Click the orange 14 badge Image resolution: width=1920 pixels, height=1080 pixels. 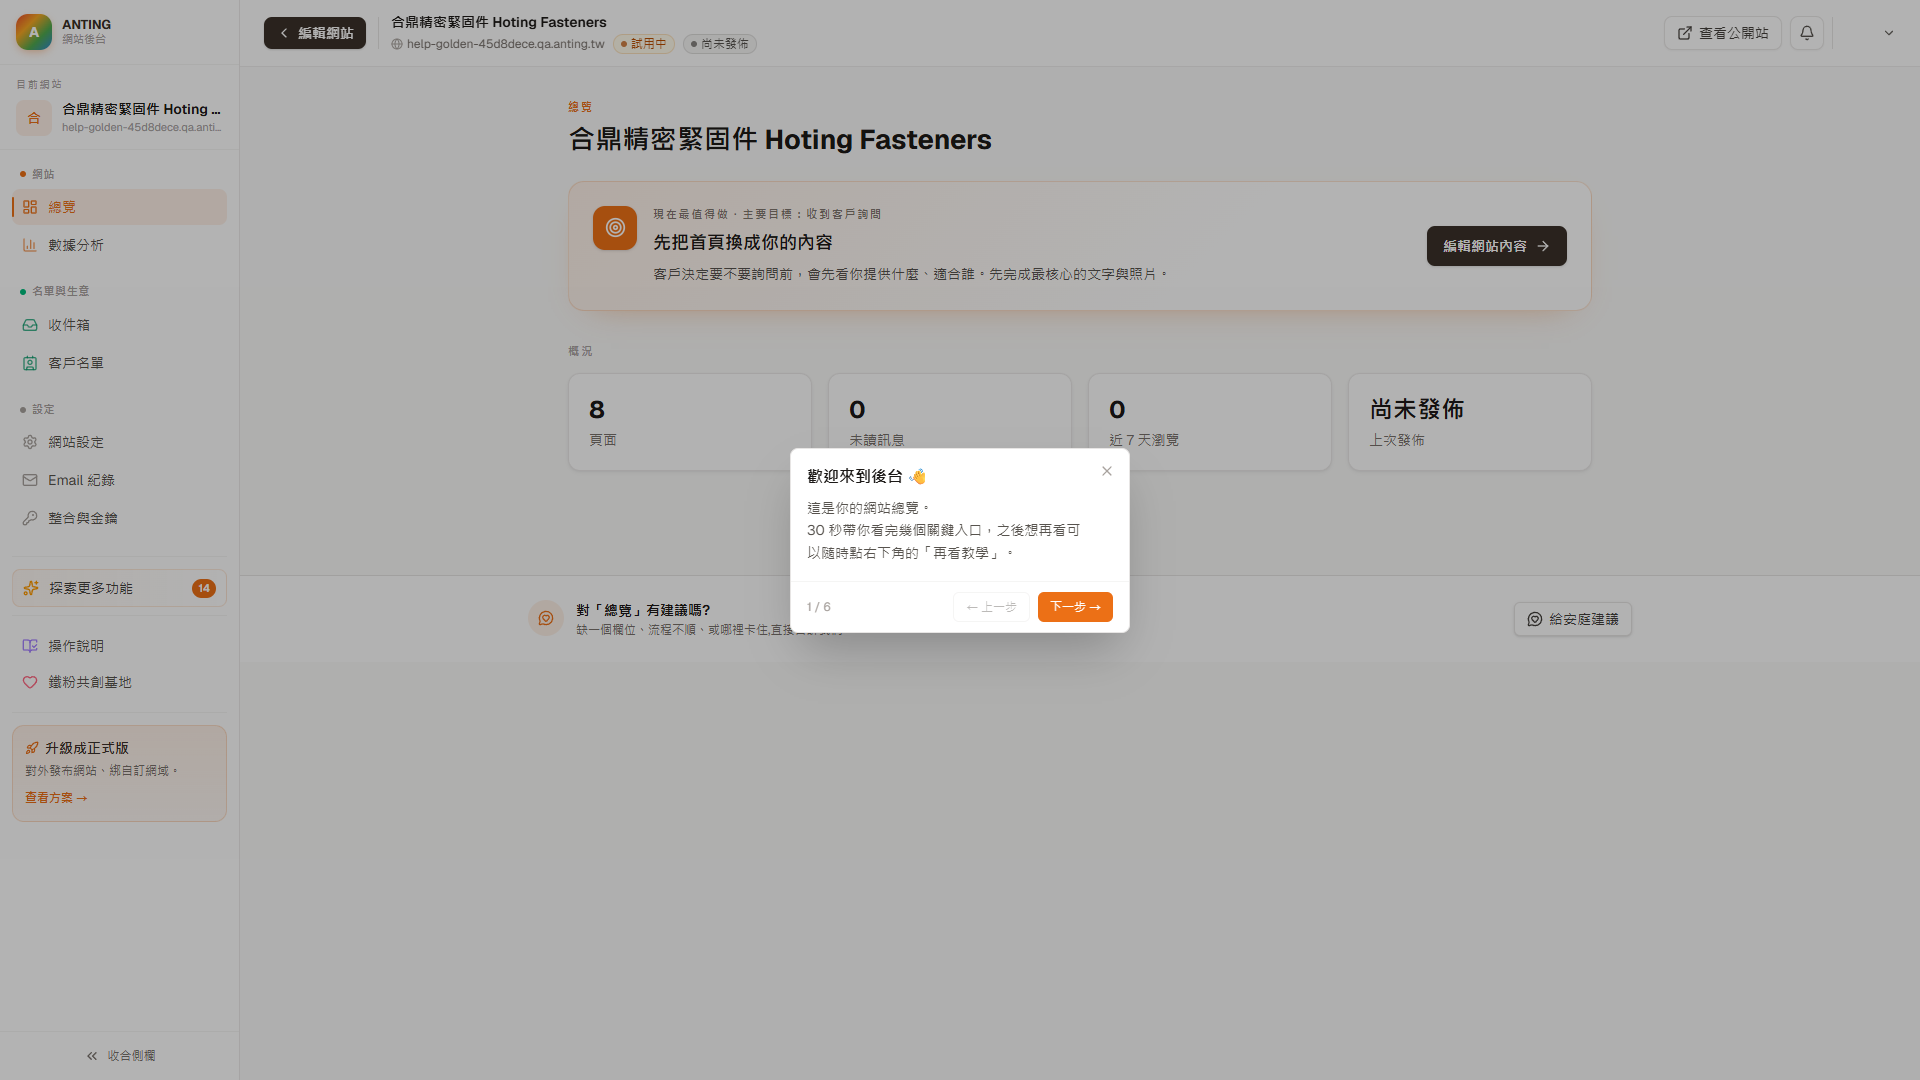pos(204,588)
